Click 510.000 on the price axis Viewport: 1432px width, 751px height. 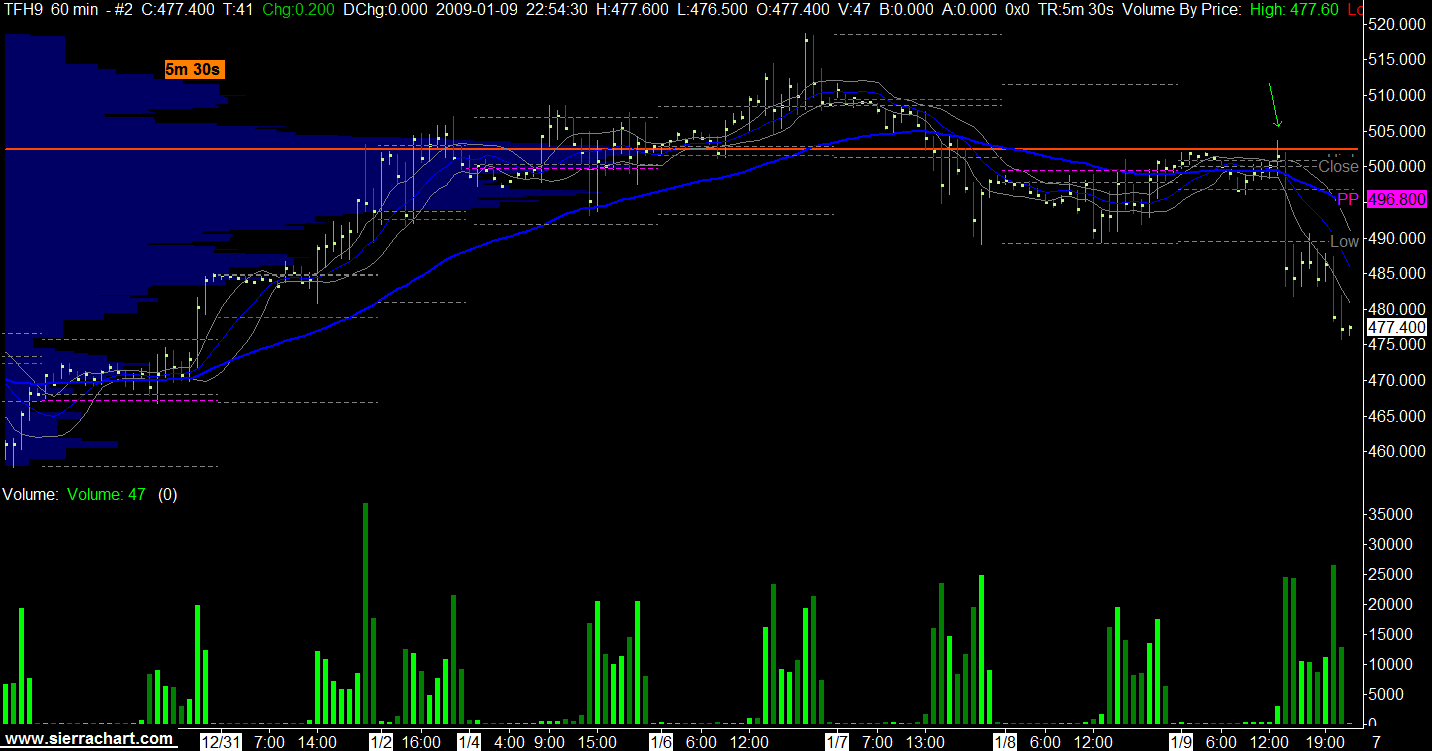pyautogui.click(x=1396, y=96)
